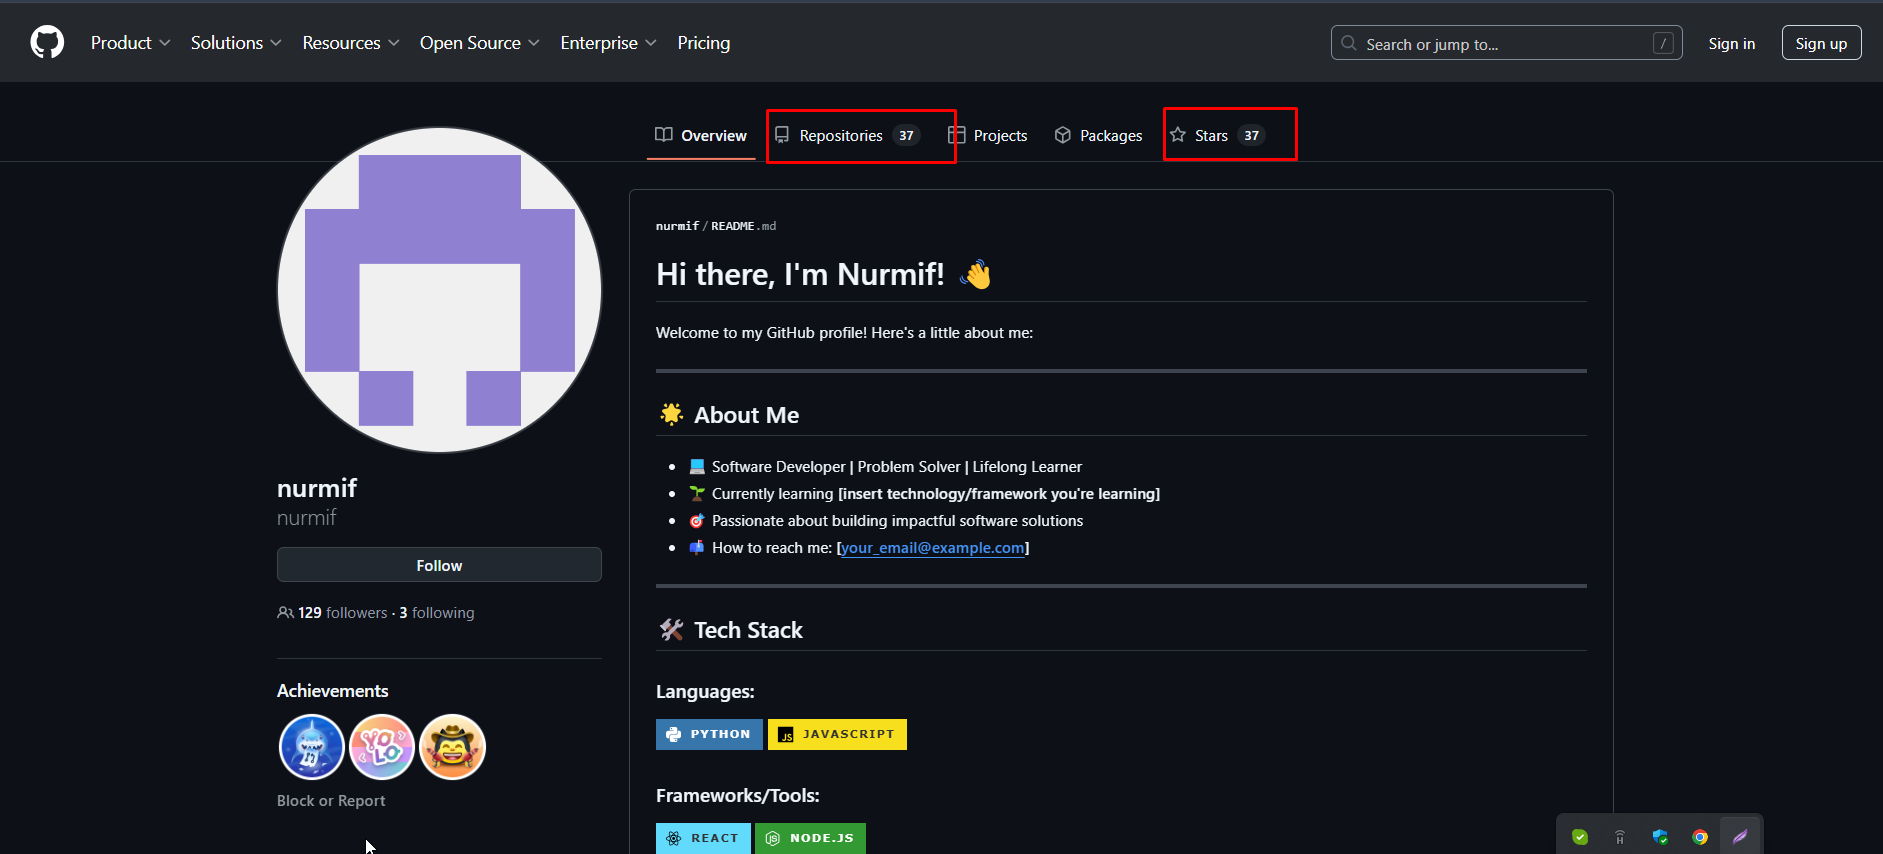This screenshot has width=1883, height=854.
Task: Follow the nurmif user
Action: tap(439, 565)
